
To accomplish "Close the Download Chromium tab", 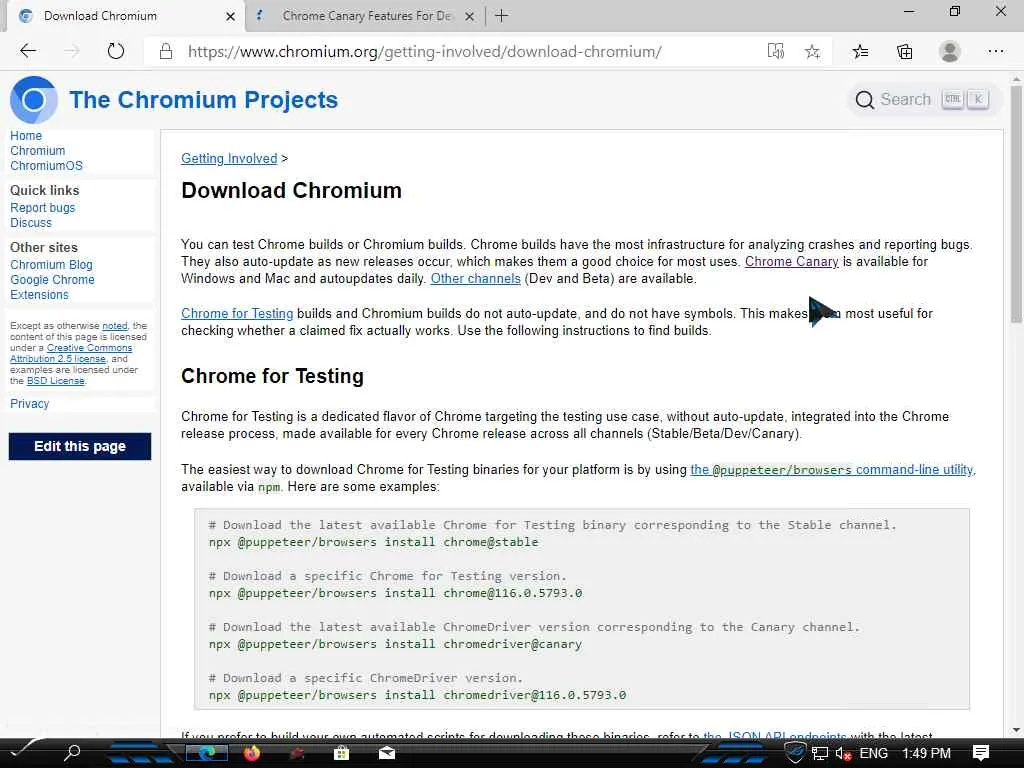I will [x=230, y=16].
